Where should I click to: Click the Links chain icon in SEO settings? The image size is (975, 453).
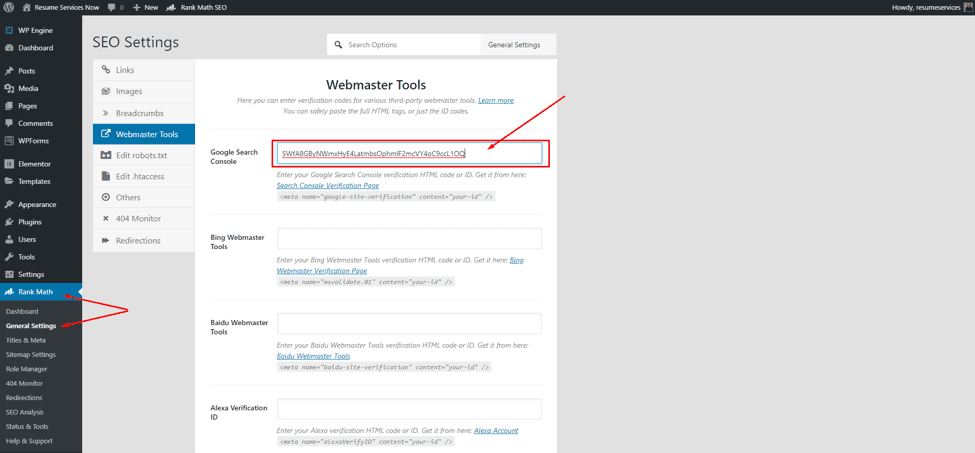106,70
